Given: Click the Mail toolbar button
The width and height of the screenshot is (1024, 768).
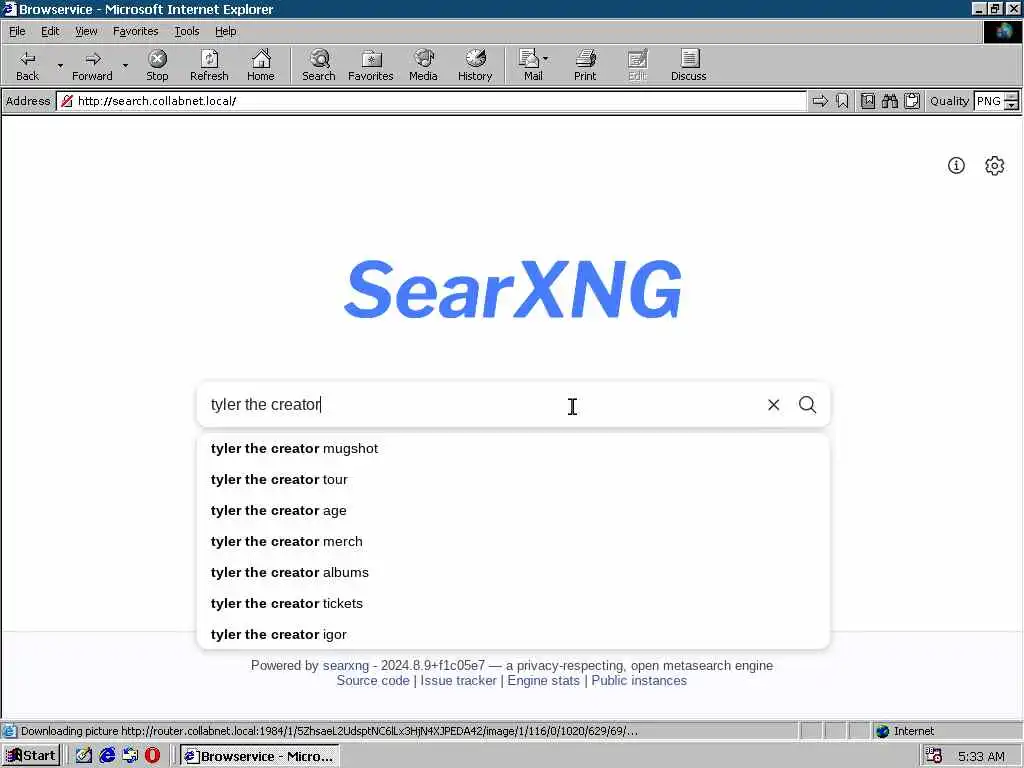Looking at the screenshot, I should (x=531, y=65).
